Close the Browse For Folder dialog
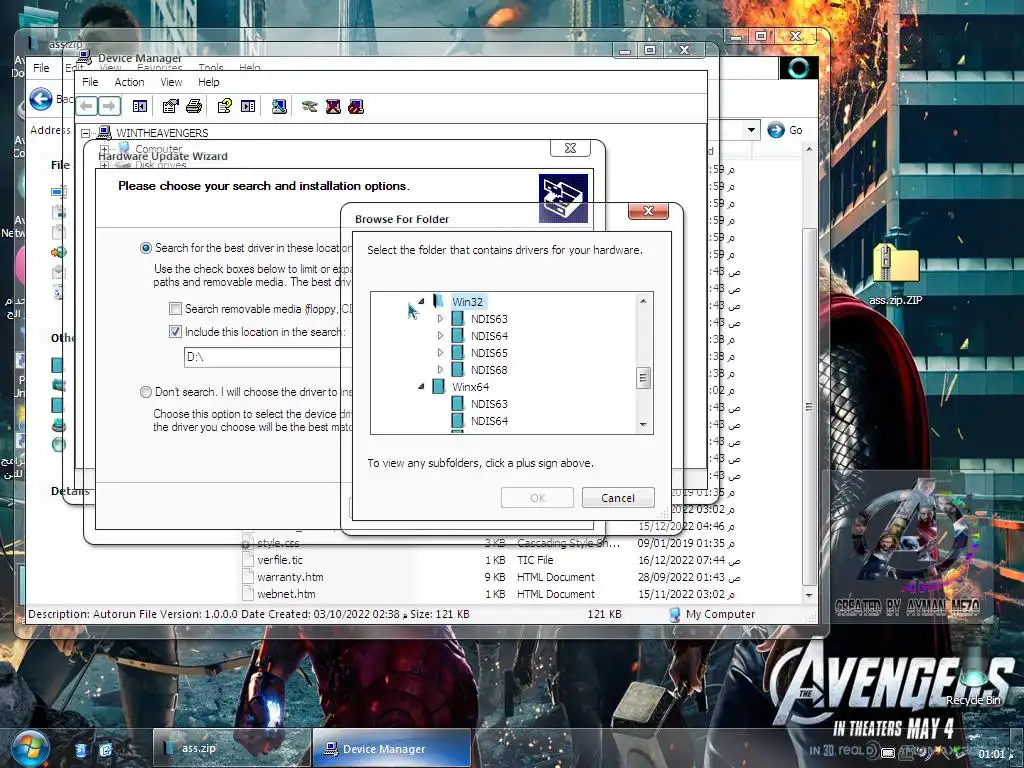 [x=648, y=211]
